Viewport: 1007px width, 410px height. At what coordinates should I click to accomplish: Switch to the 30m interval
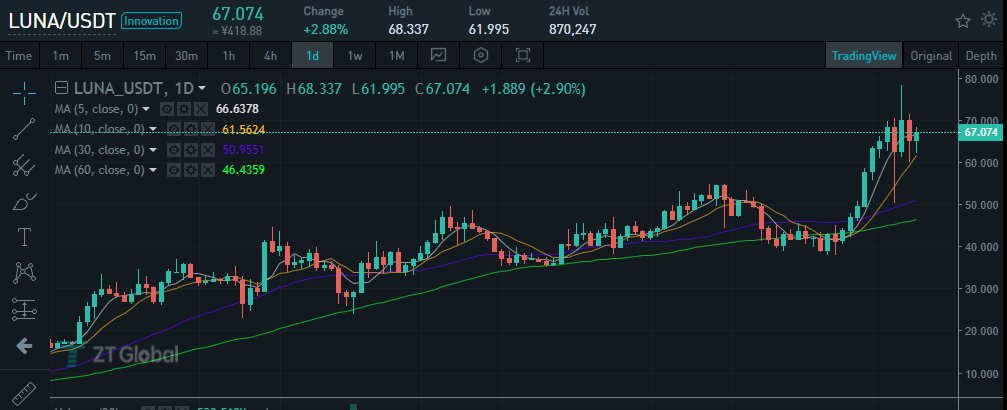(x=186, y=56)
